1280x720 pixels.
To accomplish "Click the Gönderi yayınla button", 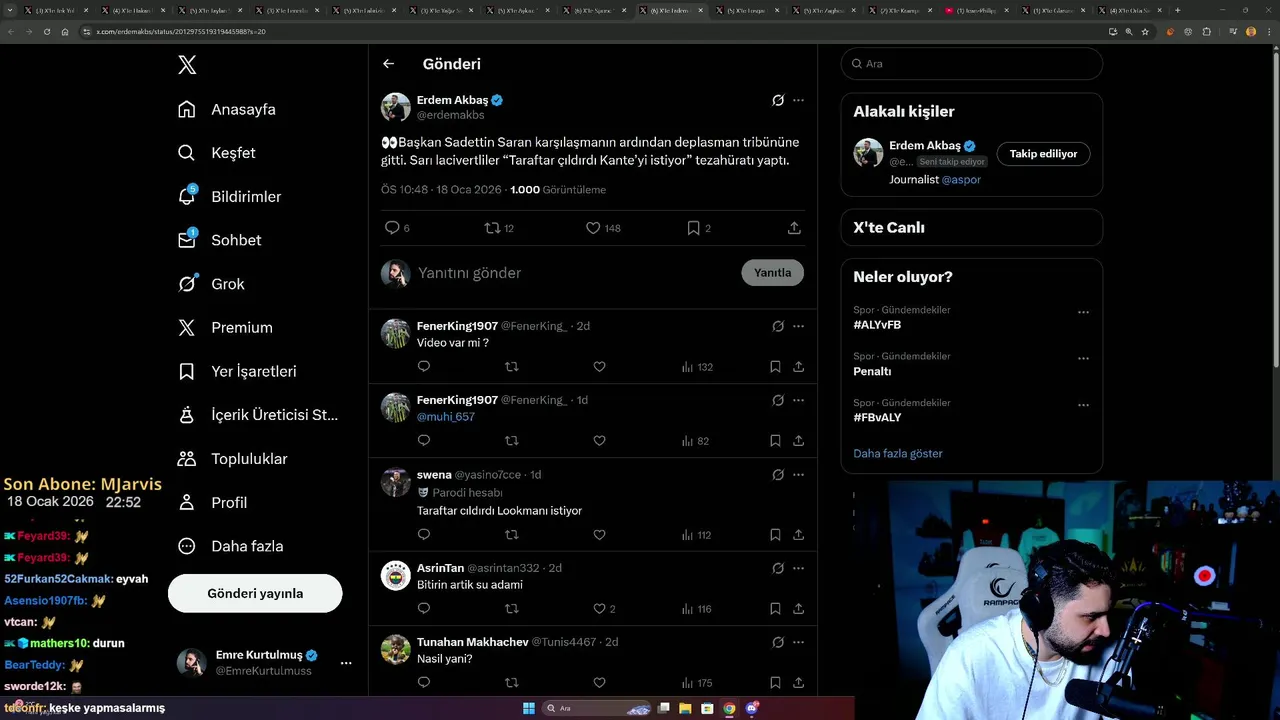I will [255, 593].
